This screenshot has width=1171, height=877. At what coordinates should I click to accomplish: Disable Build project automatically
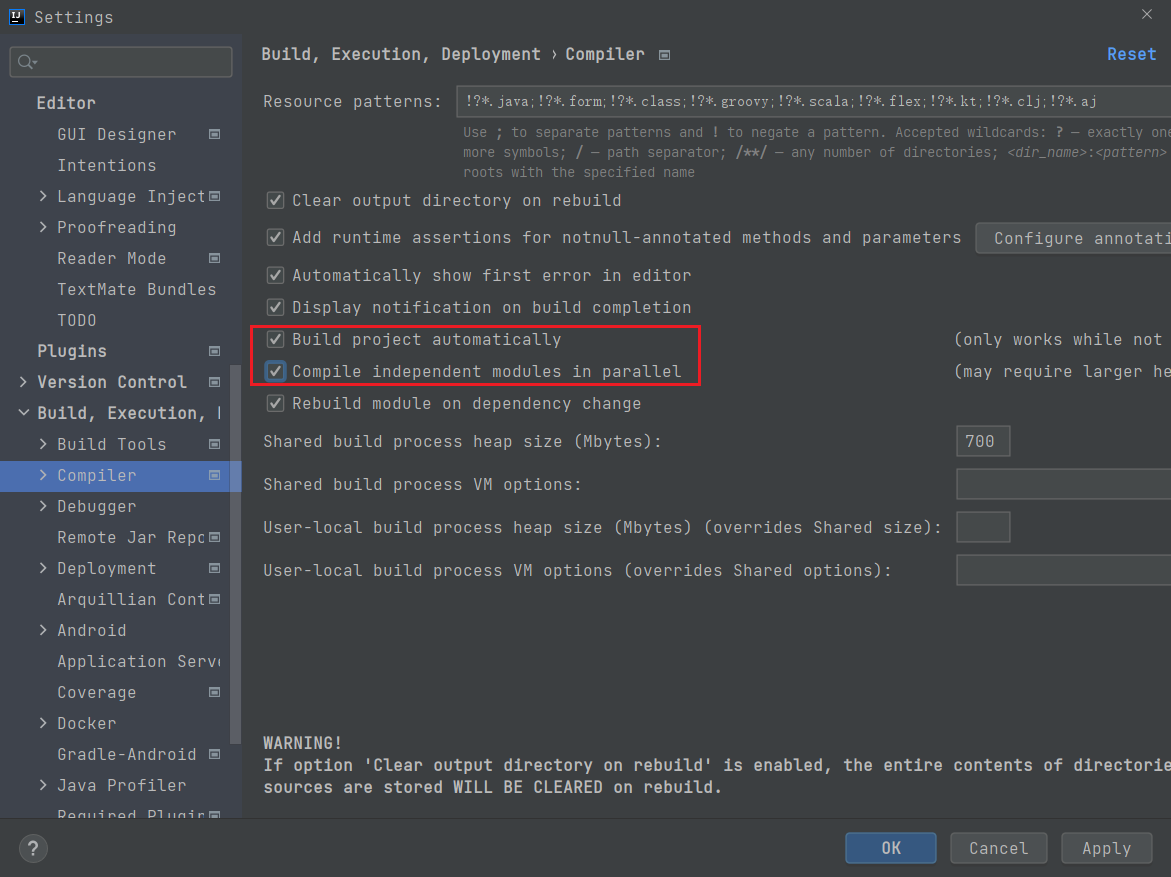coord(274,339)
